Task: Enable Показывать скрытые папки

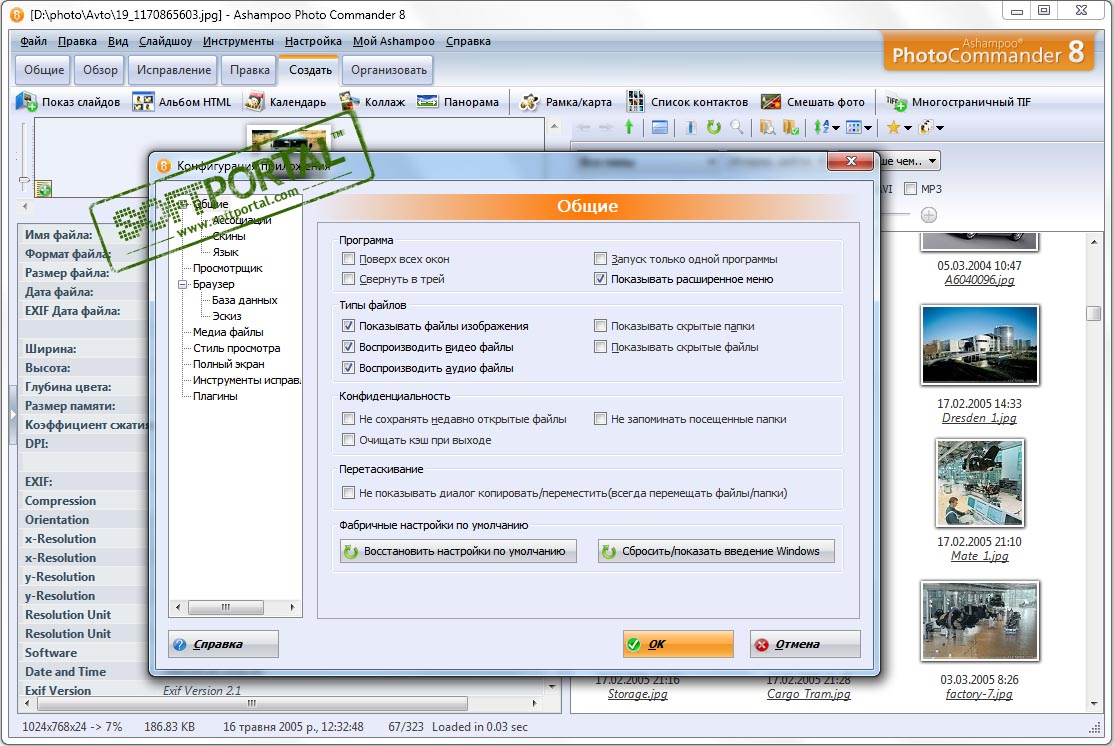Action: pos(600,325)
